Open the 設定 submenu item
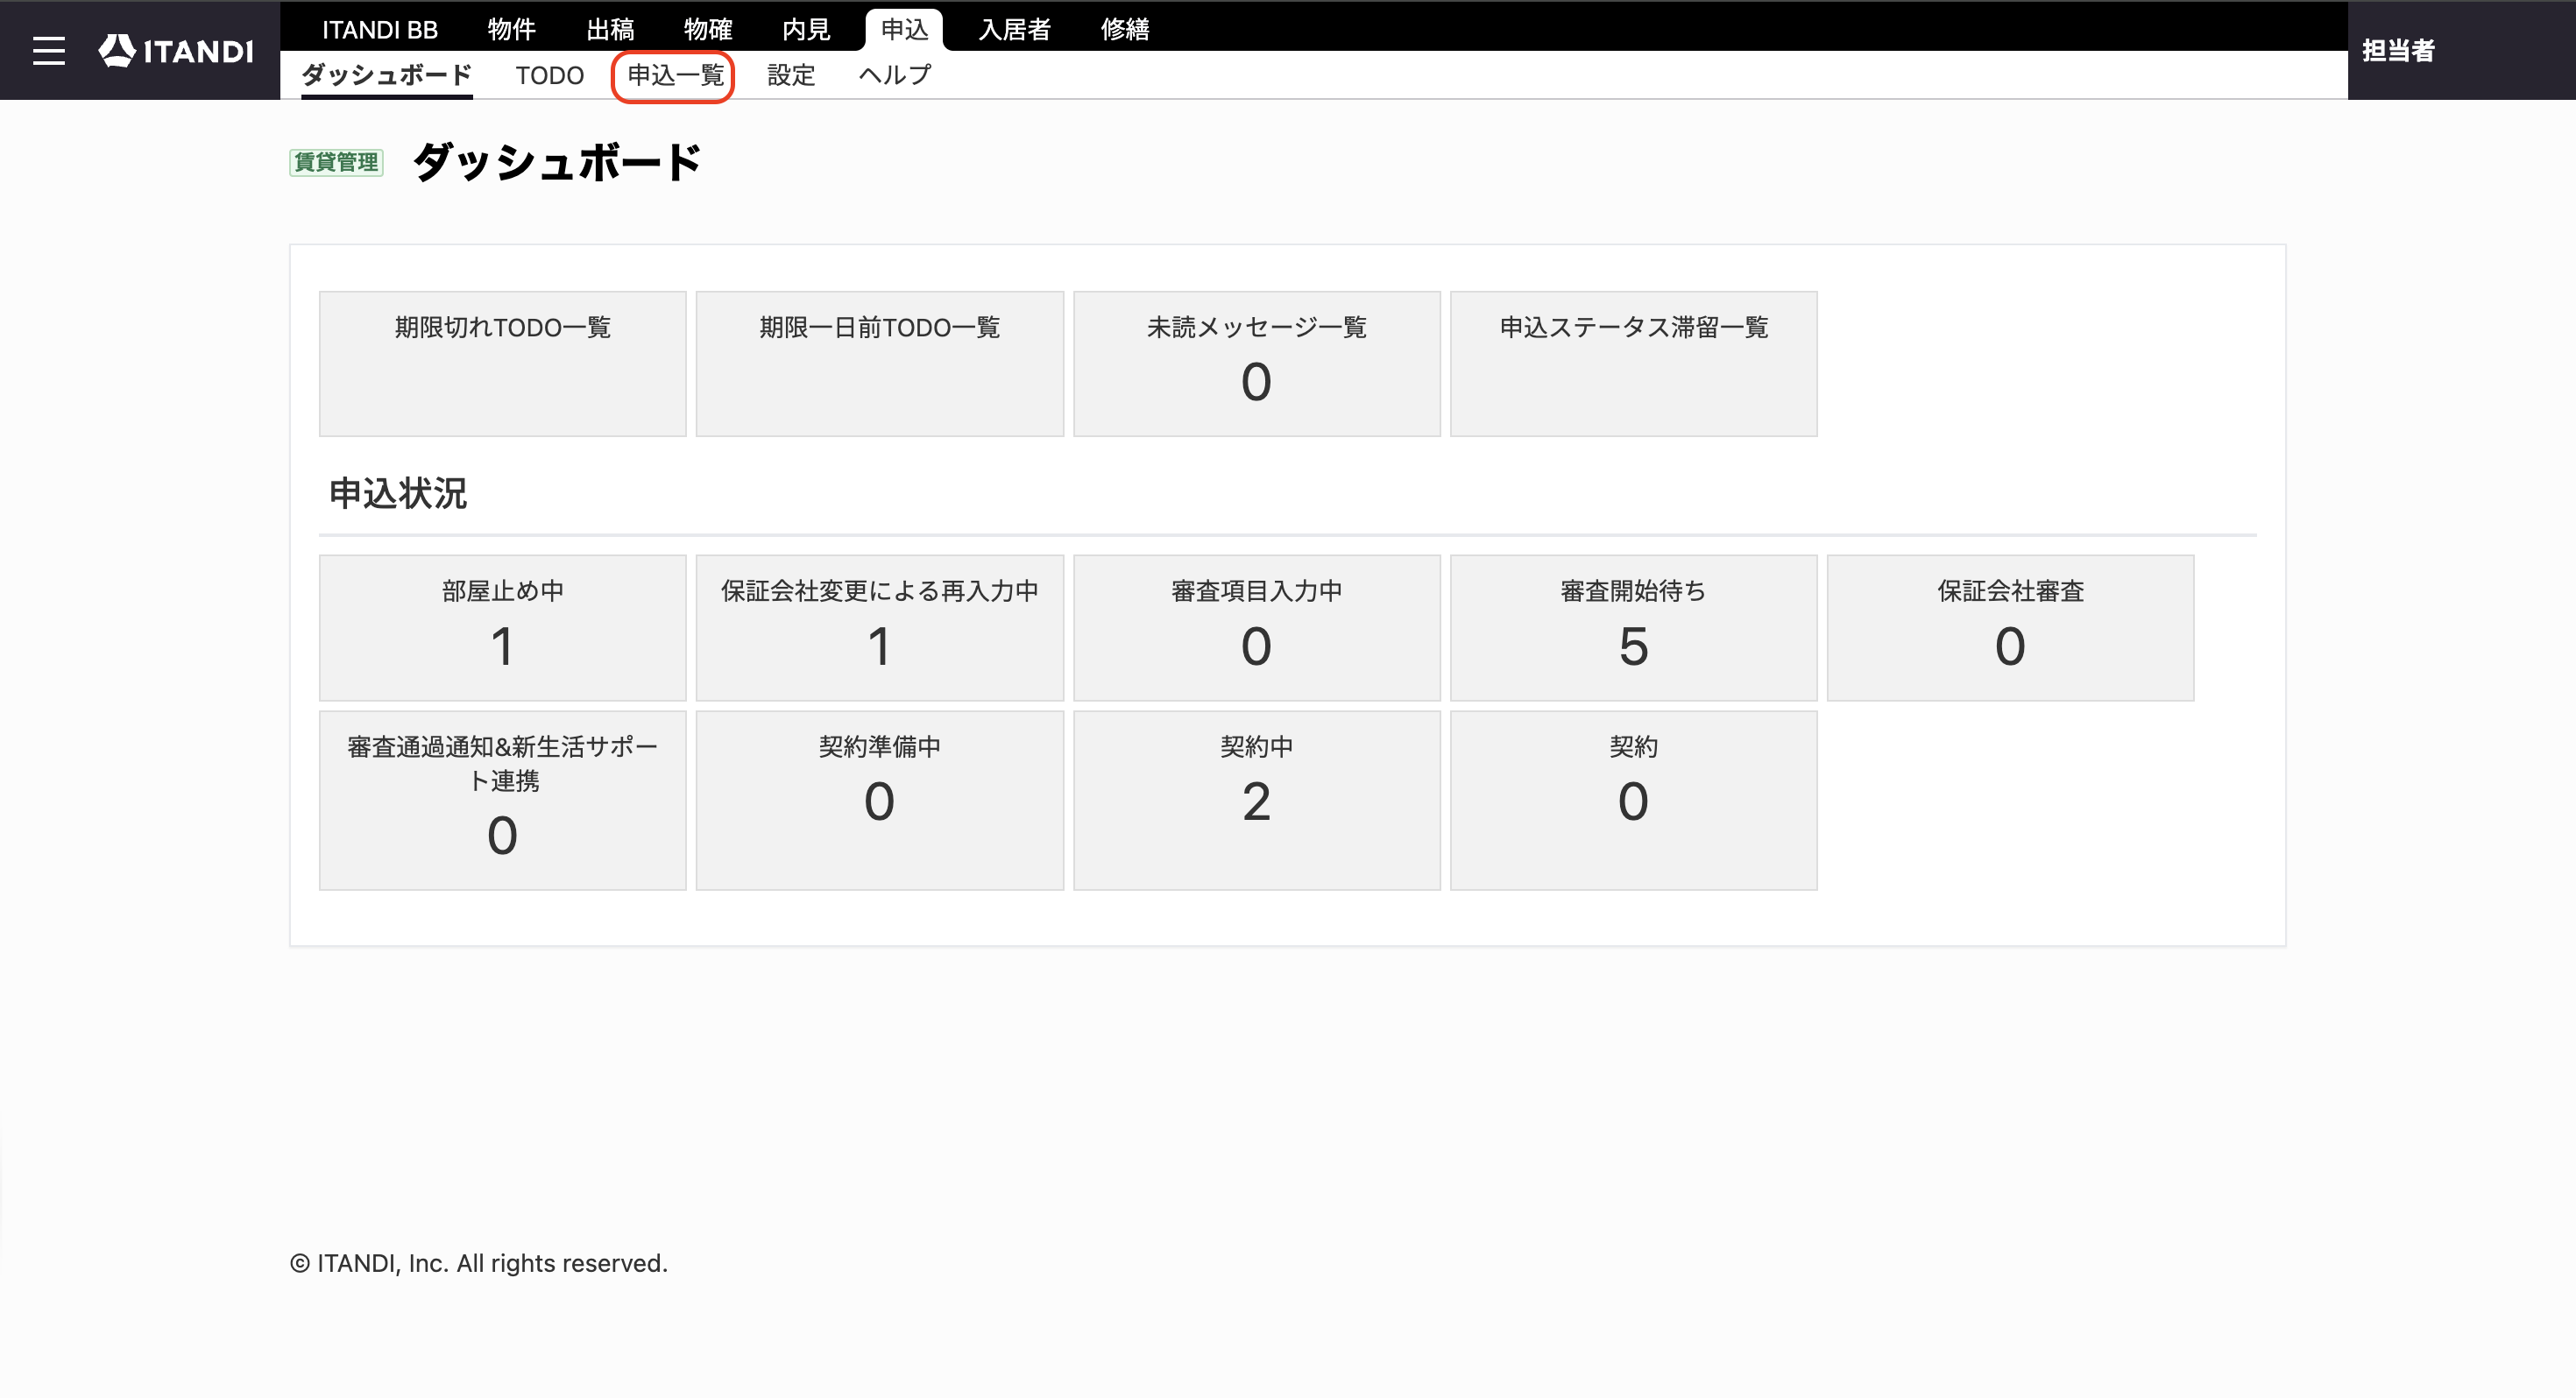 [x=791, y=75]
